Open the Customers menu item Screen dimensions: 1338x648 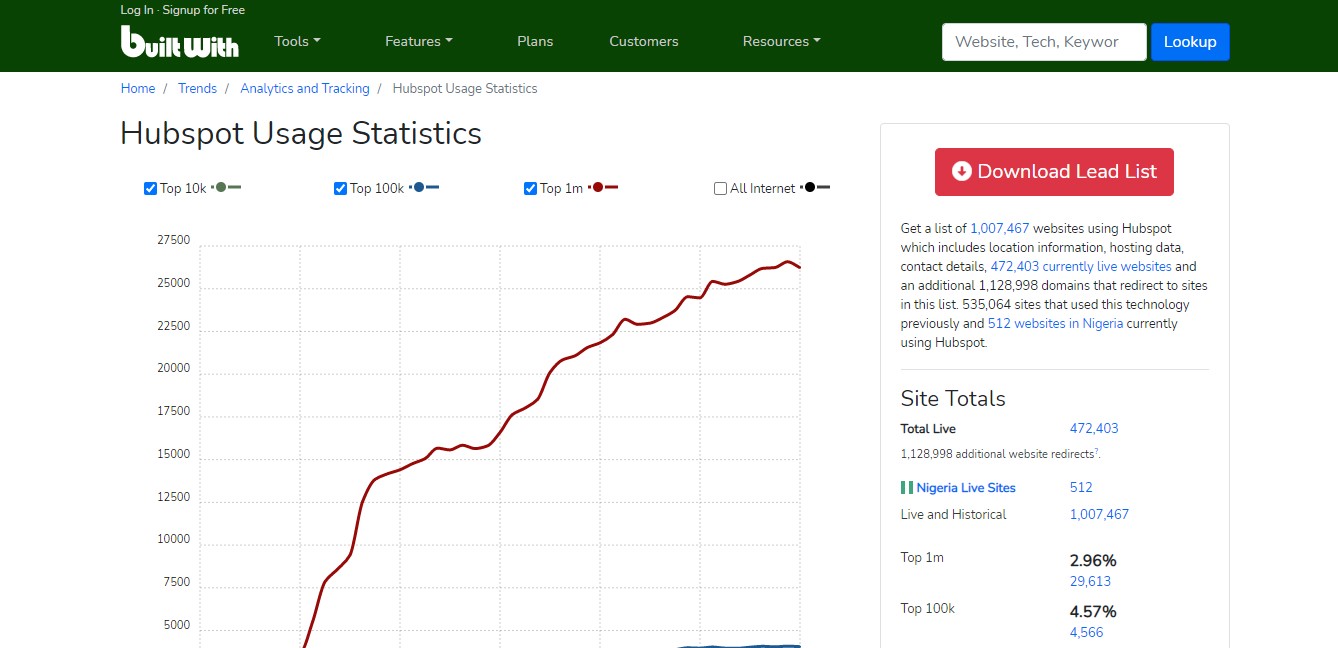[644, 41]
